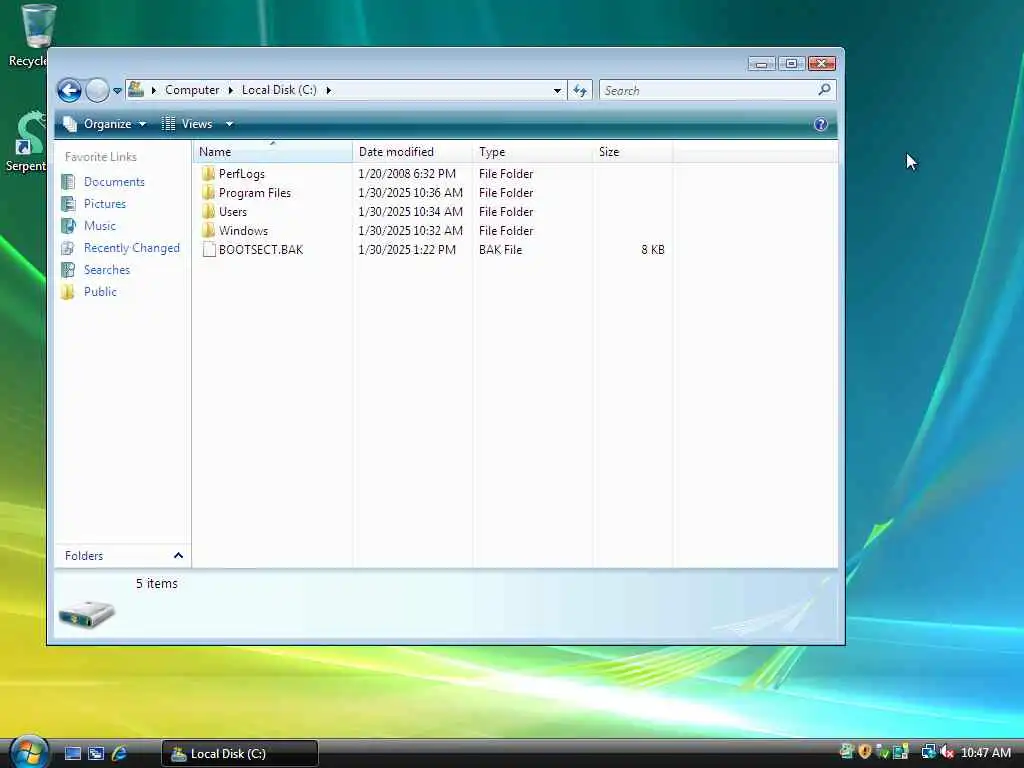
Task: Open Public favorite link
Action: pyautogui.click(x=100, y=292)
